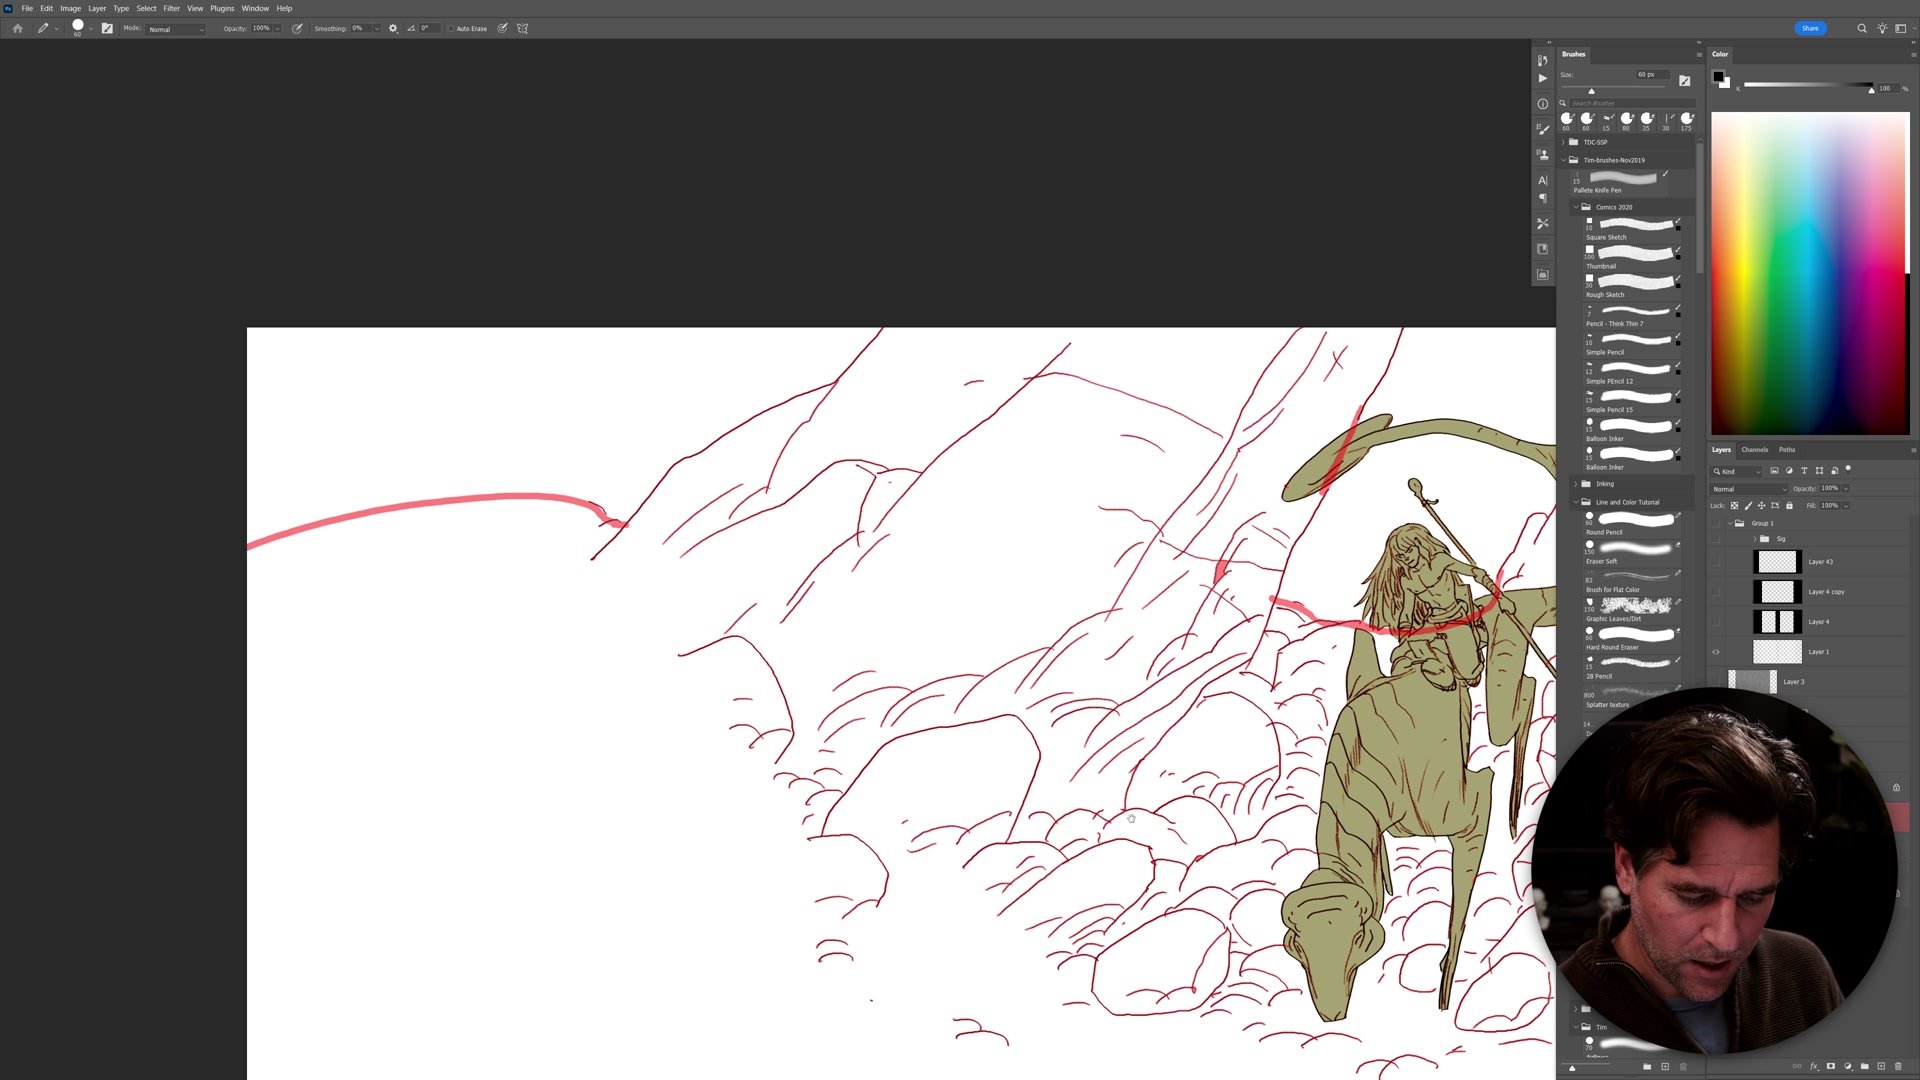
Task: Click the K slider handle in Color panel
Action: coord(1871,91)
